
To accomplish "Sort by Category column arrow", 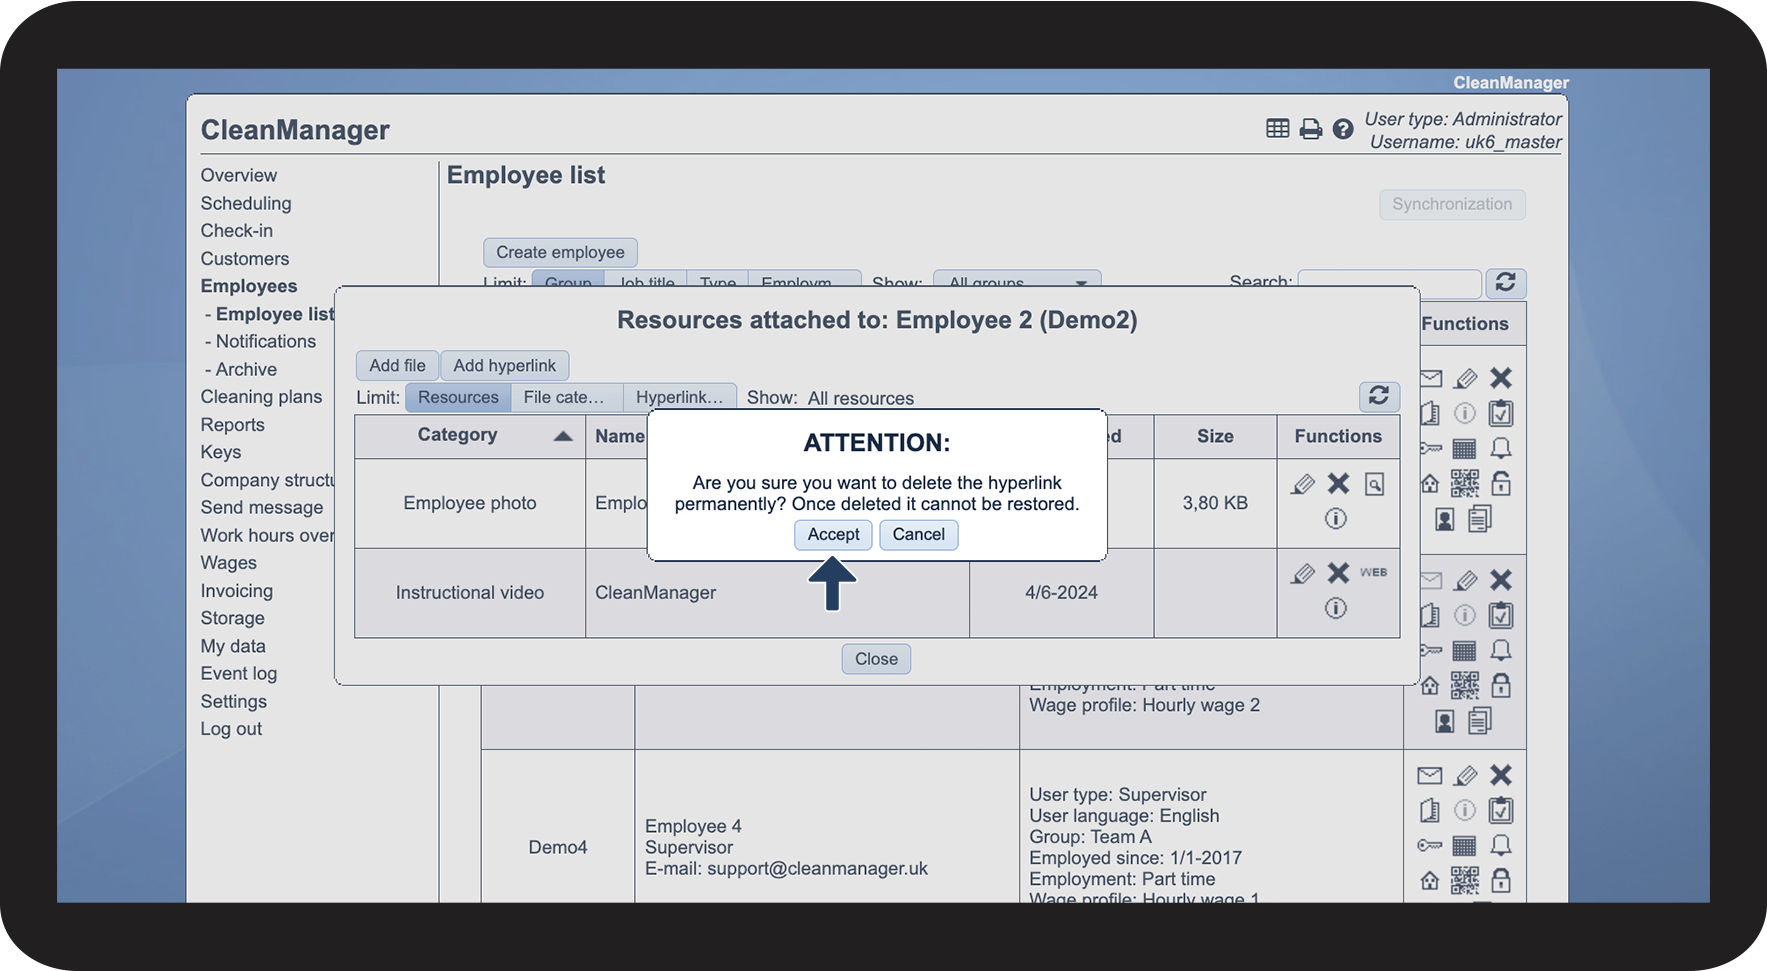I will pos(563,436).
